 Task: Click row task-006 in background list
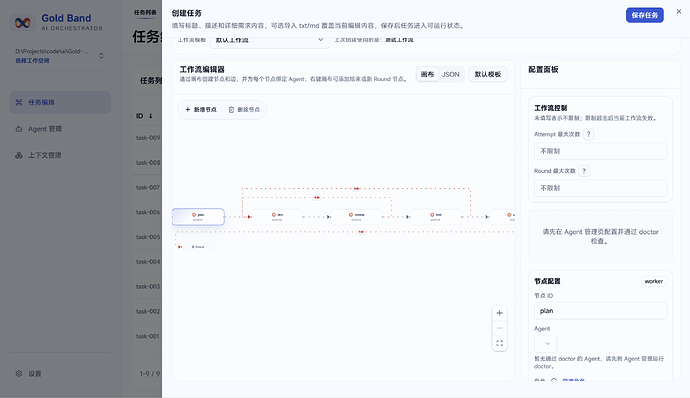(x=148, y=212)
